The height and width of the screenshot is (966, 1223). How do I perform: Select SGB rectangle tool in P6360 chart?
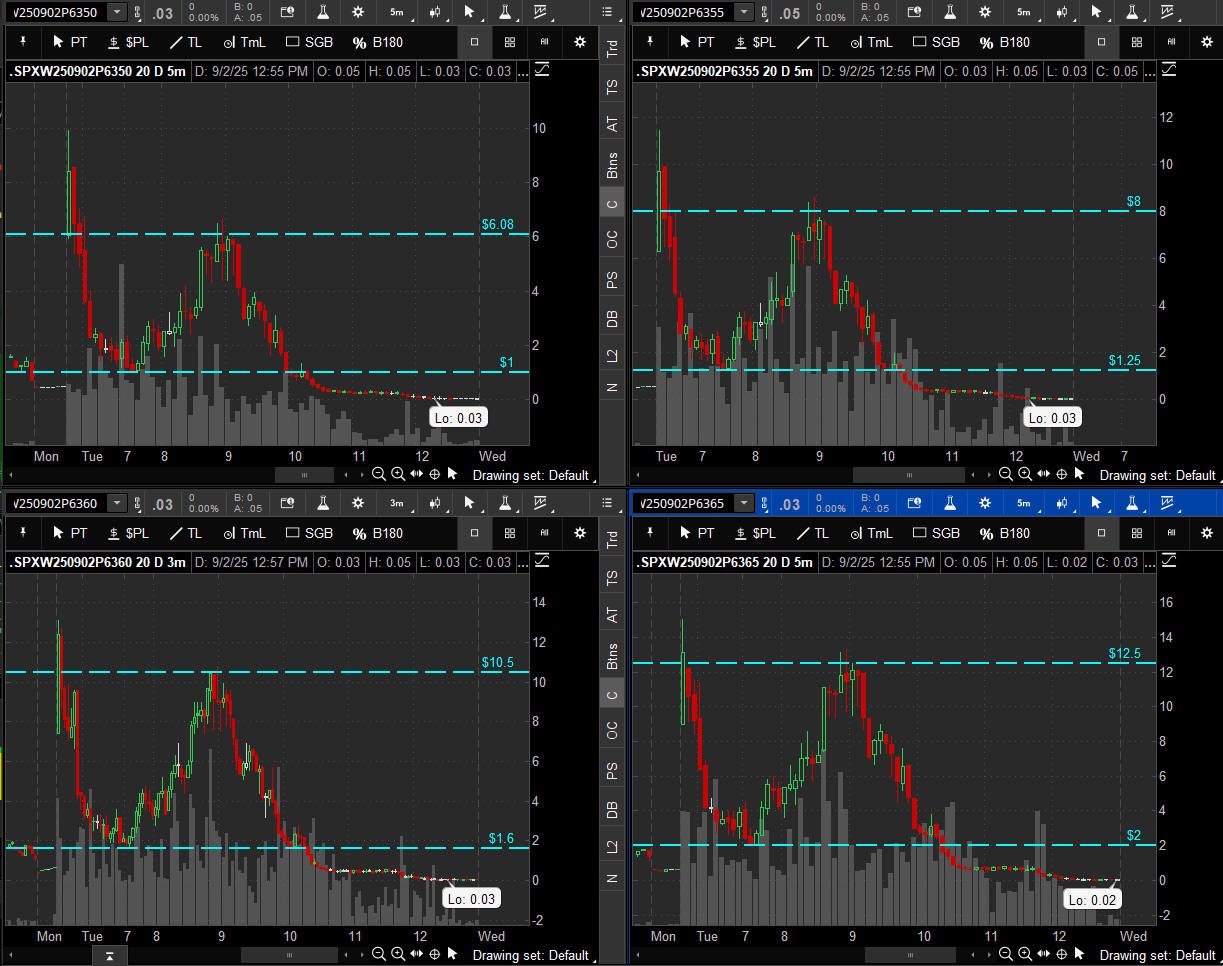tap(309, 533)
